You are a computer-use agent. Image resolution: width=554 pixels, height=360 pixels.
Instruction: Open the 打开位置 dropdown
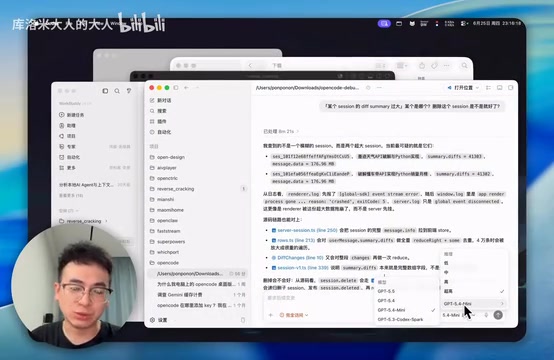point(463,88)
